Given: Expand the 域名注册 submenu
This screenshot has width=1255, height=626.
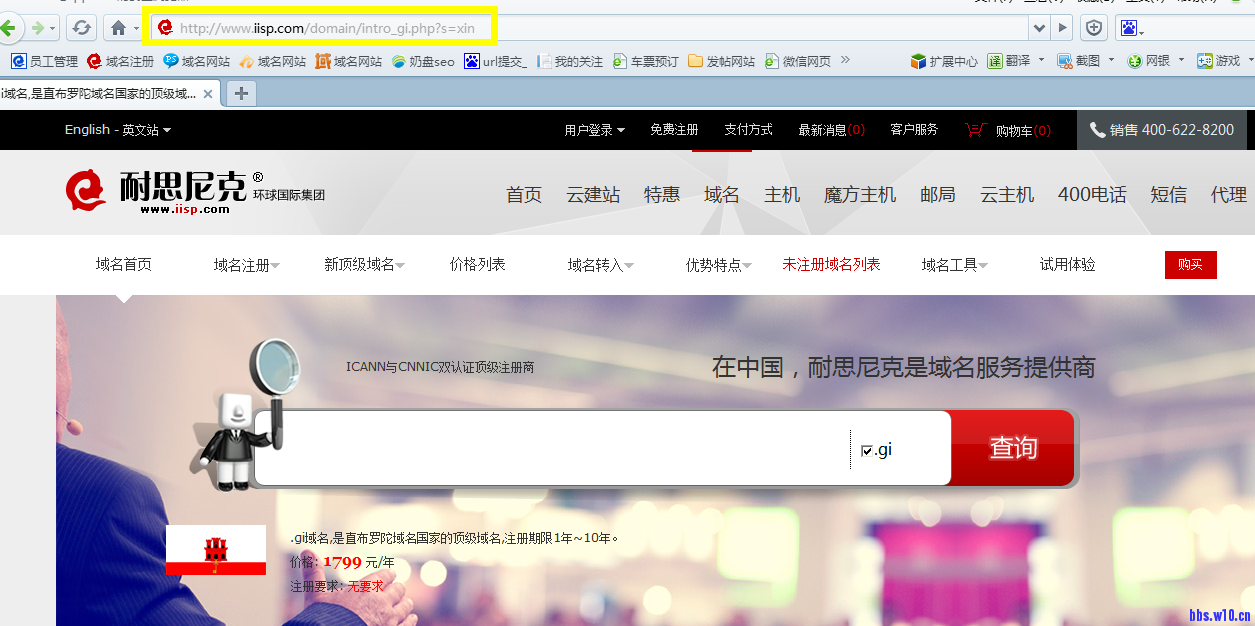Looking at the screenshot, I should (x=246, y=265).
